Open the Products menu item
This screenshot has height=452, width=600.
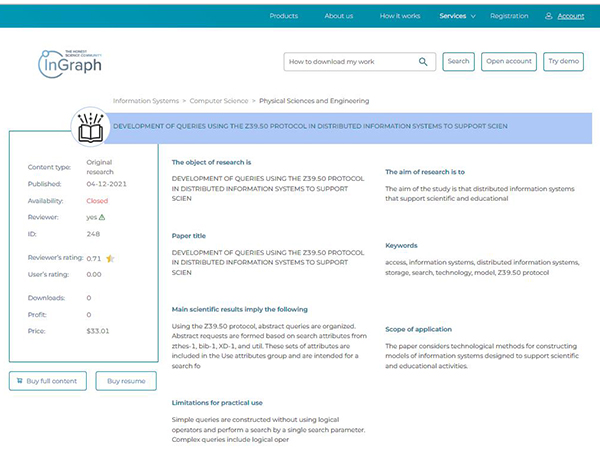[x=284, y=16]
